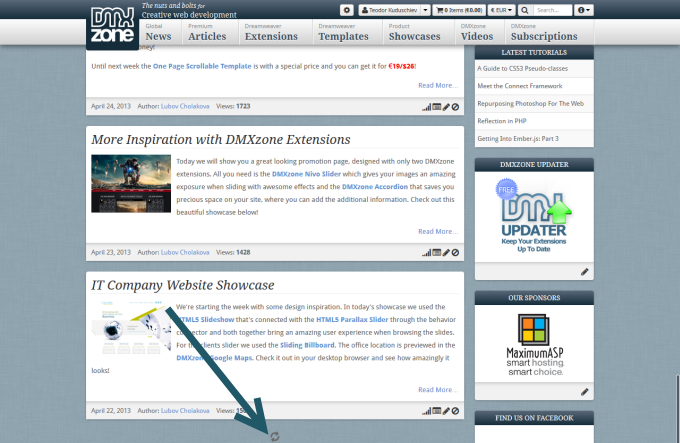Expand the user account dropdown arrow
Image resolution: width=680 pixels, height=443 pixels.
point(425,10)
